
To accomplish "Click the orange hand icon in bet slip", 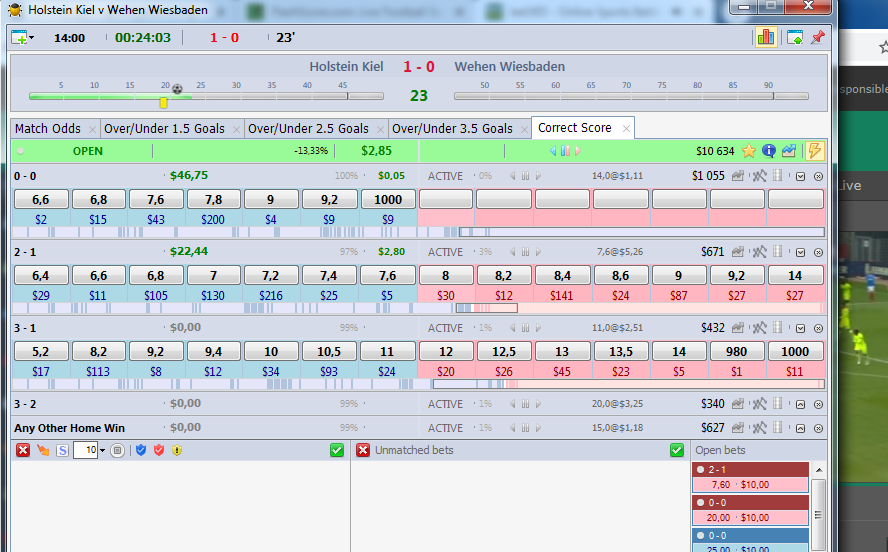I will pyautogui.click(x=43, y=450).
